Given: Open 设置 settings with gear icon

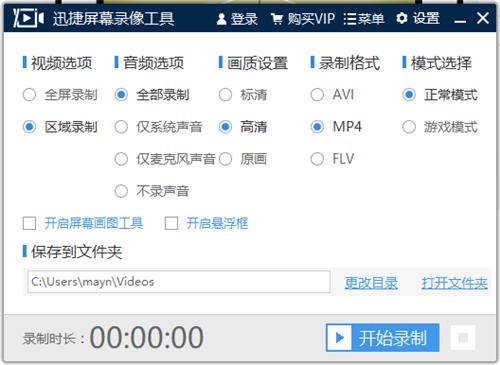Looking at the screenshot, I should coord(418,18).
